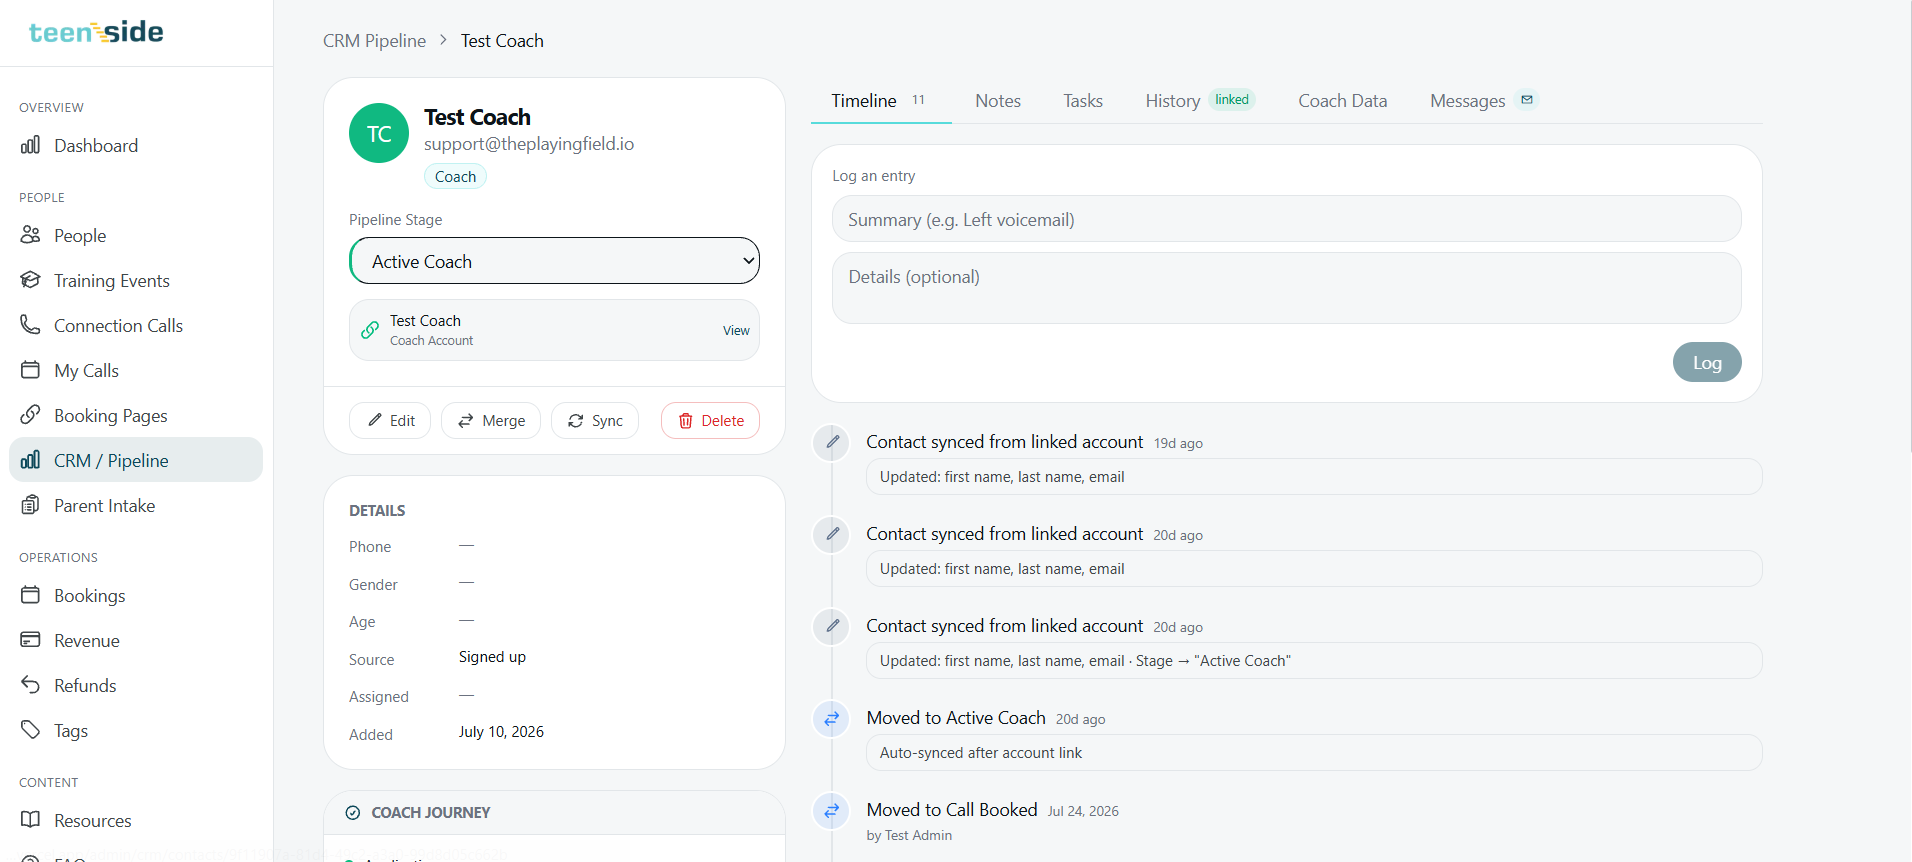Click the linked badge on History
Screen dimensions: 1912x862
[x=1232, y=100]
